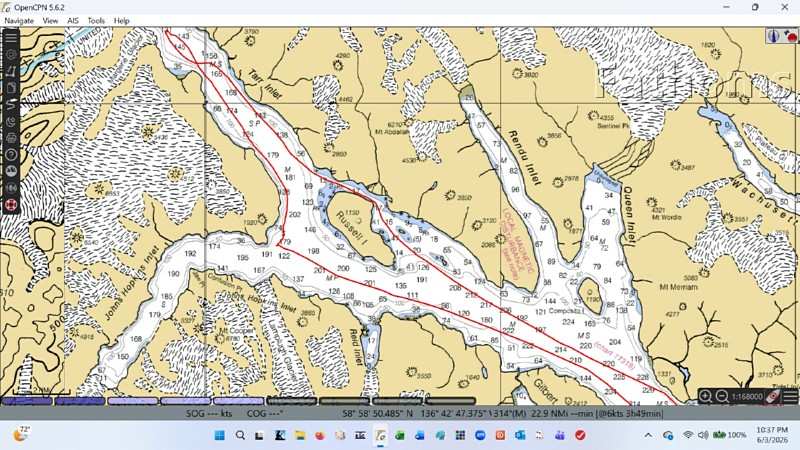The width and height of the screenshot is (800, 450).
Task: Click the (chart 17318) magenta label
Action: coord(614,356)
